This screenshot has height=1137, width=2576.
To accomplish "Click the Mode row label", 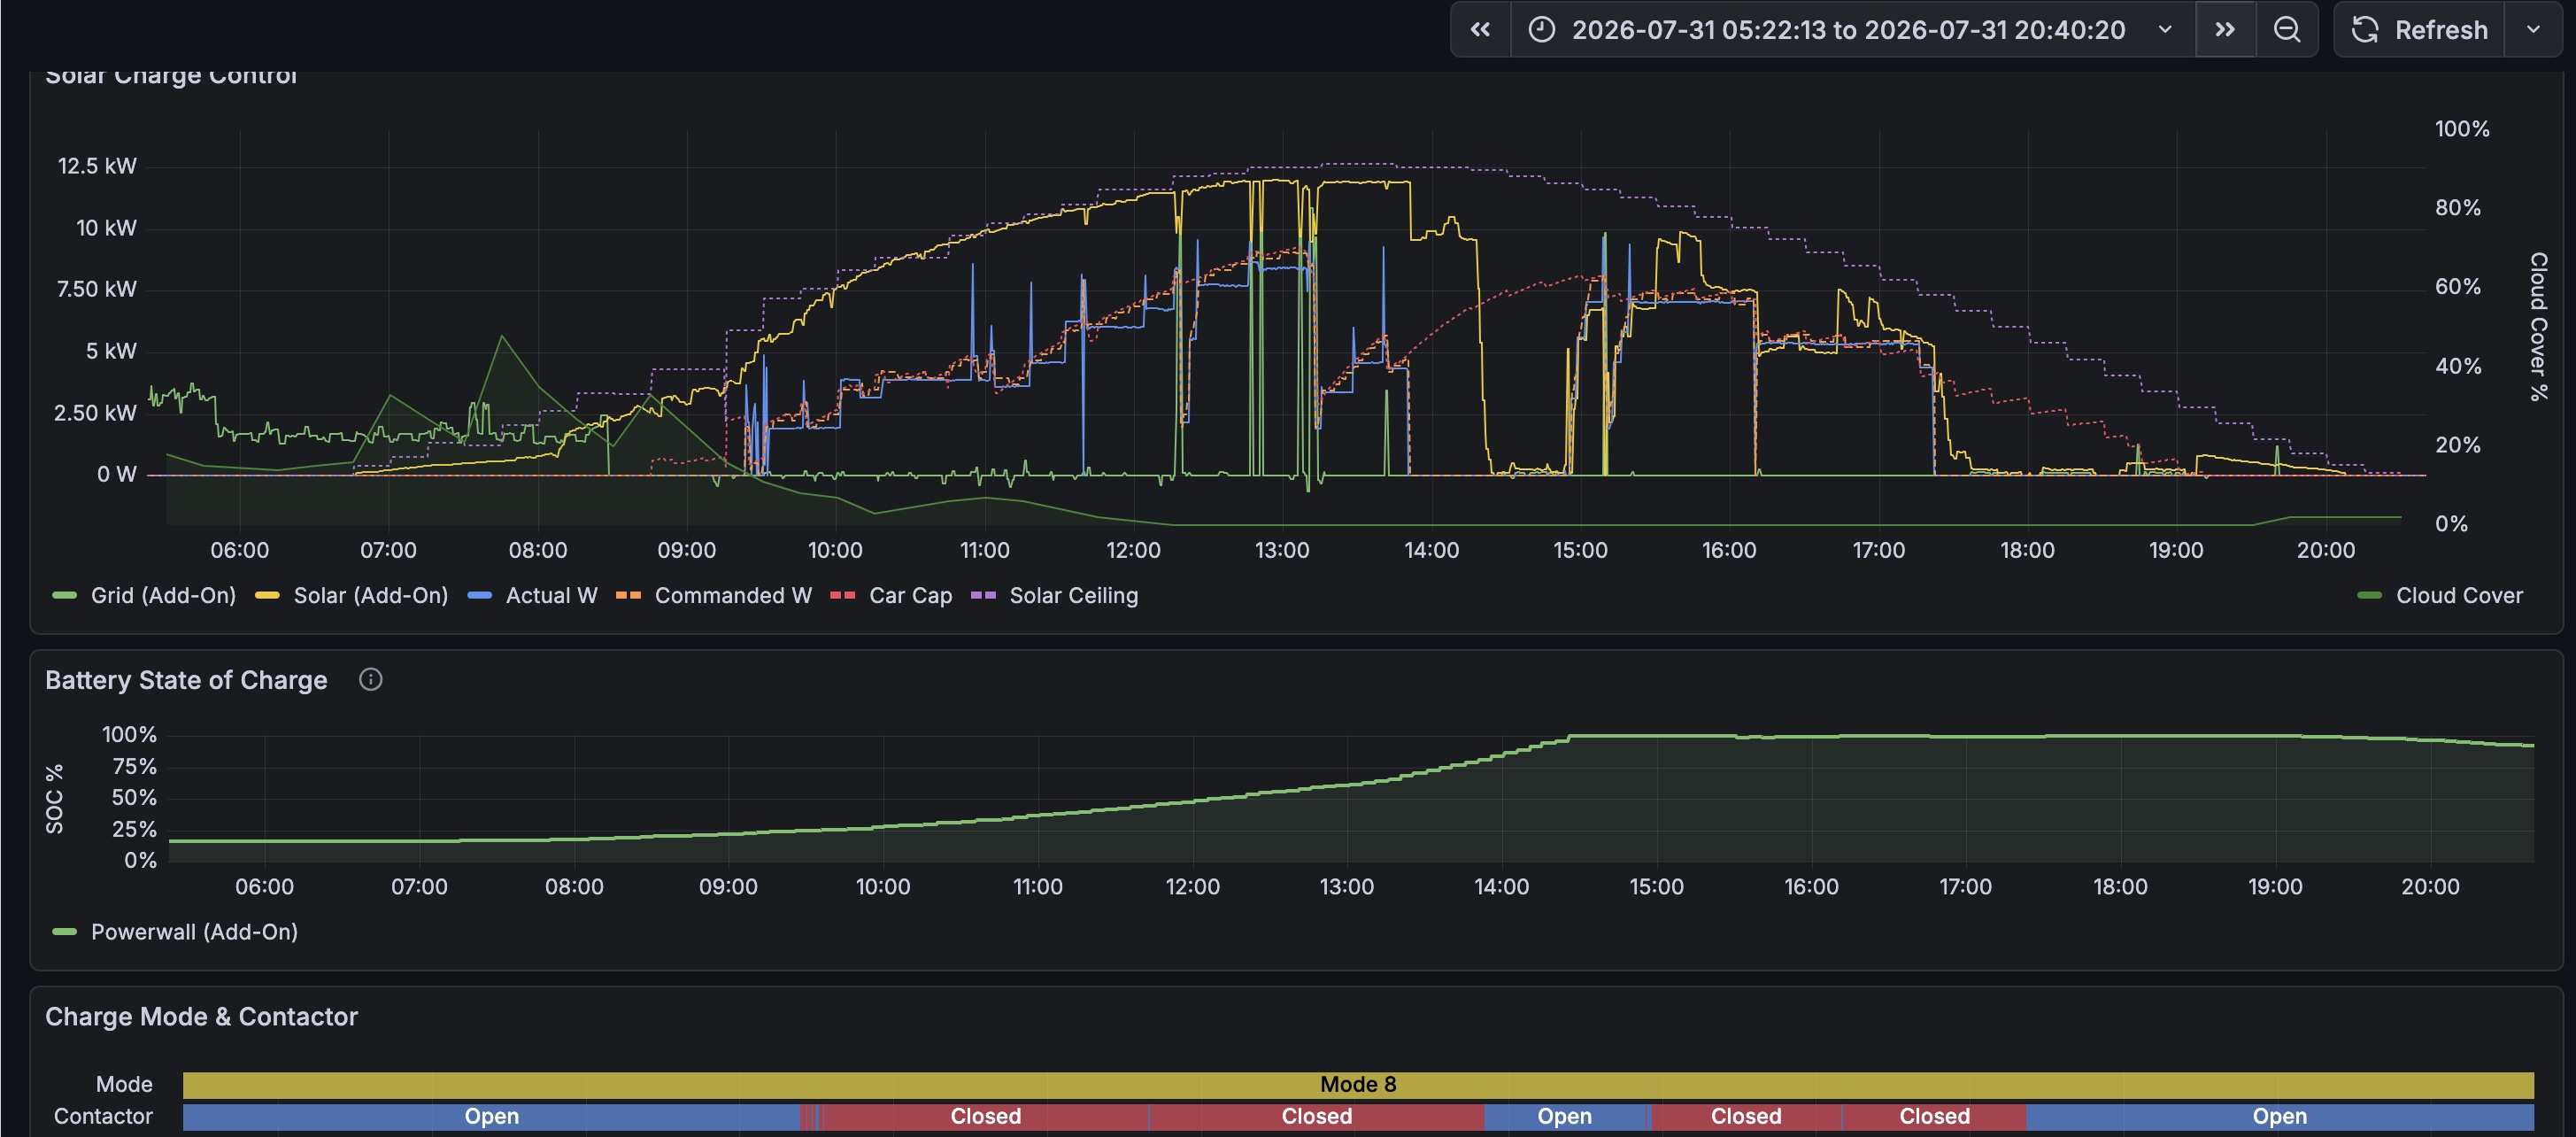I will point(124,1085).
